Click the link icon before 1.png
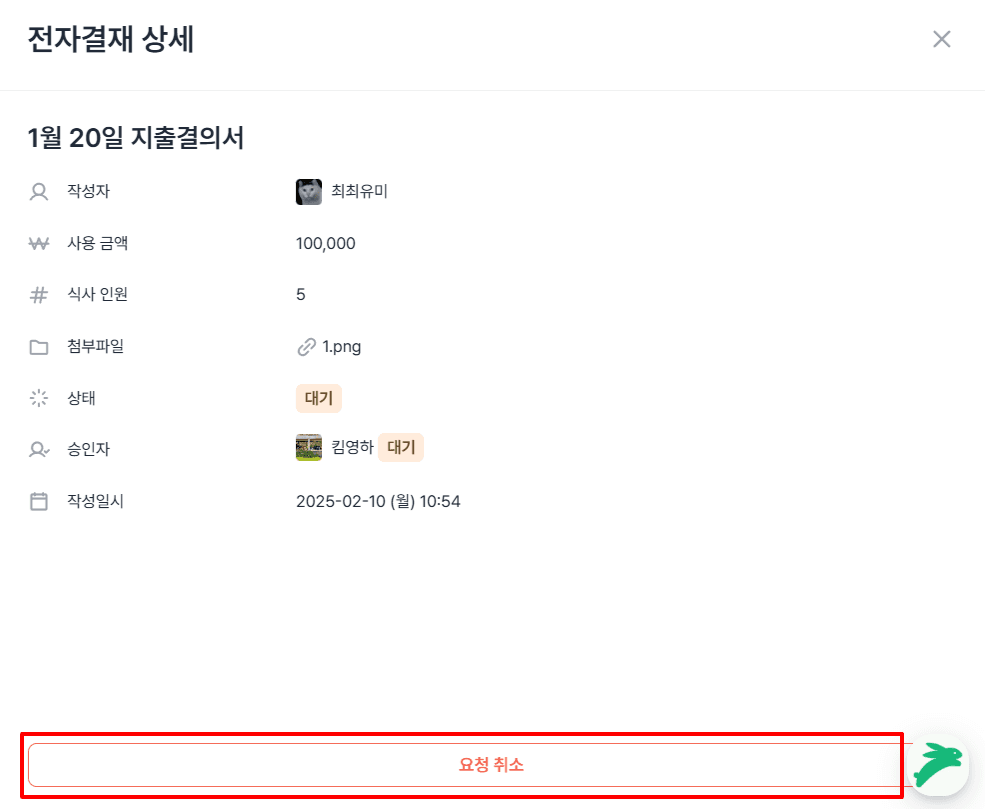Screen dimensions: 985x809 (x=305, y=346)
